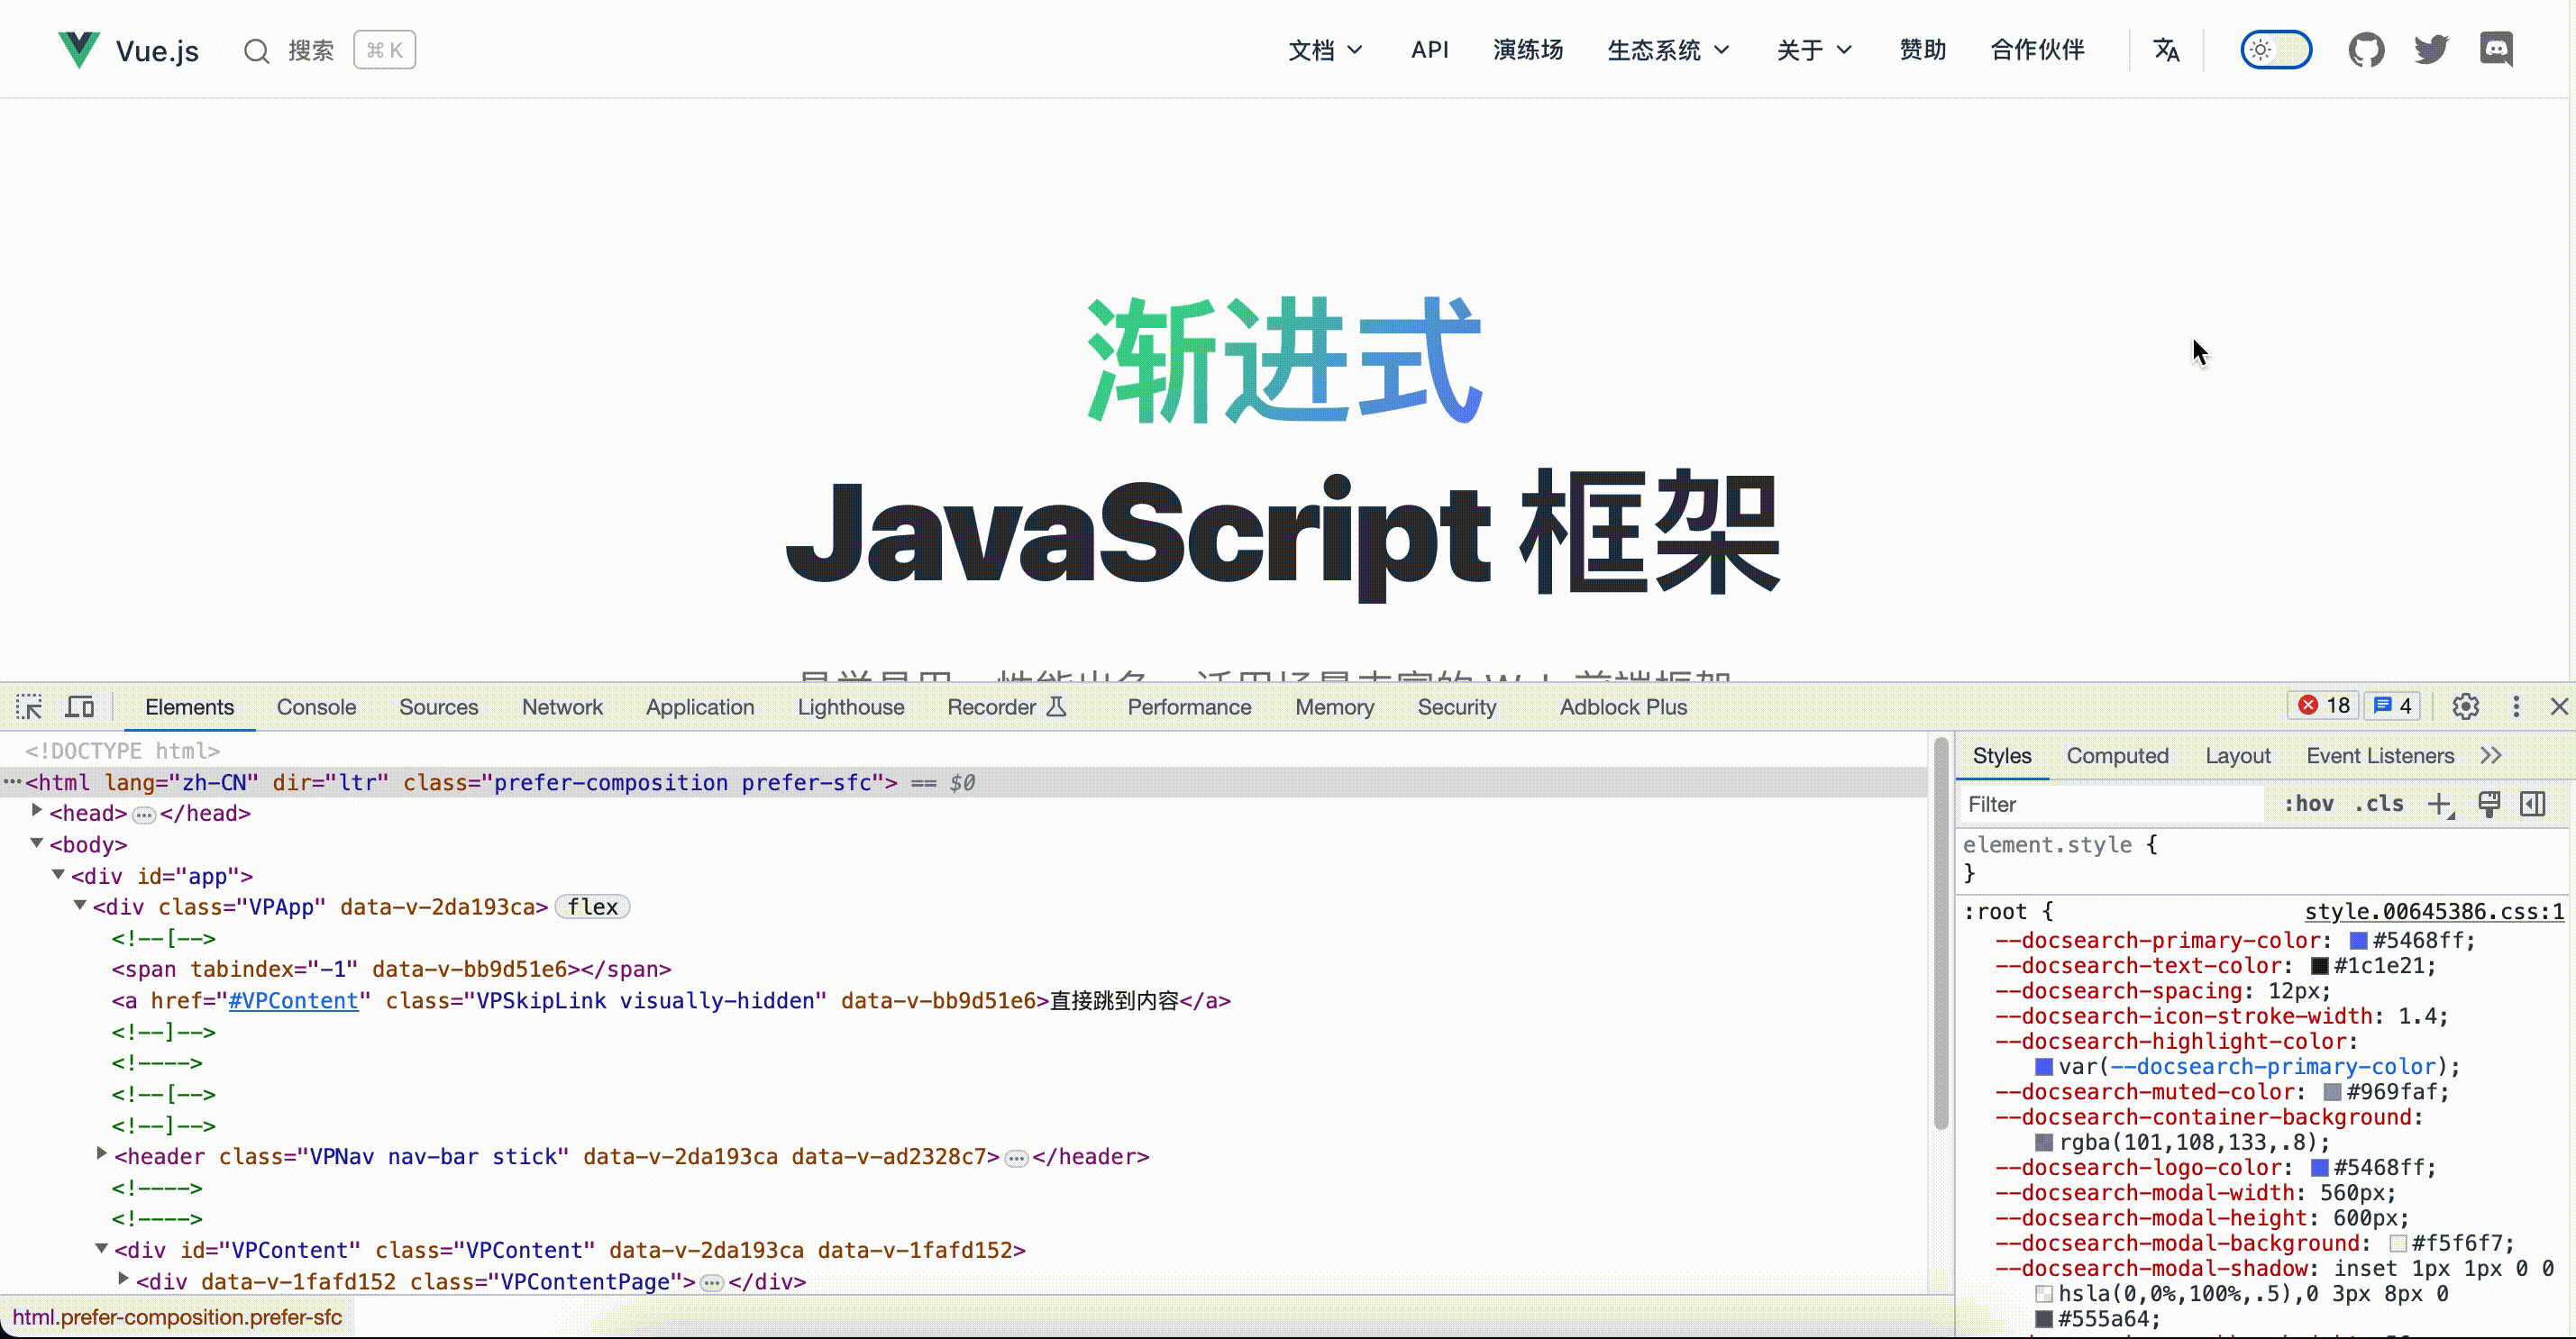Open the 赞助 nav link
2576x1339 pixels.
pyautogui.click(x=1922, y=50)
